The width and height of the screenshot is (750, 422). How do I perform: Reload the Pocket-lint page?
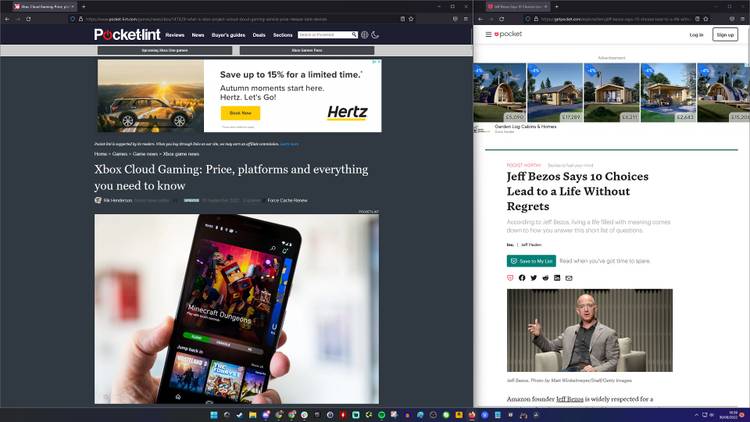click(x=28, y=19)
